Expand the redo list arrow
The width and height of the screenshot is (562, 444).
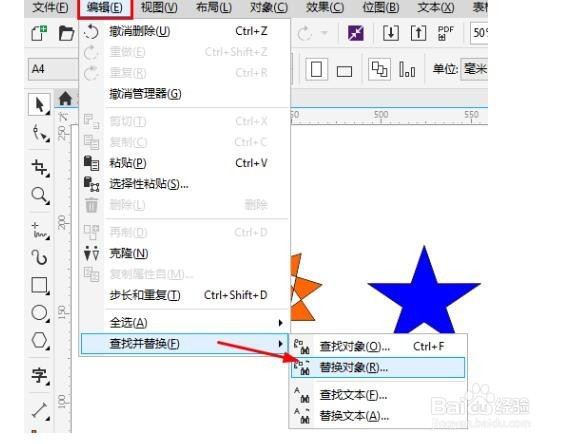[324, 33]
